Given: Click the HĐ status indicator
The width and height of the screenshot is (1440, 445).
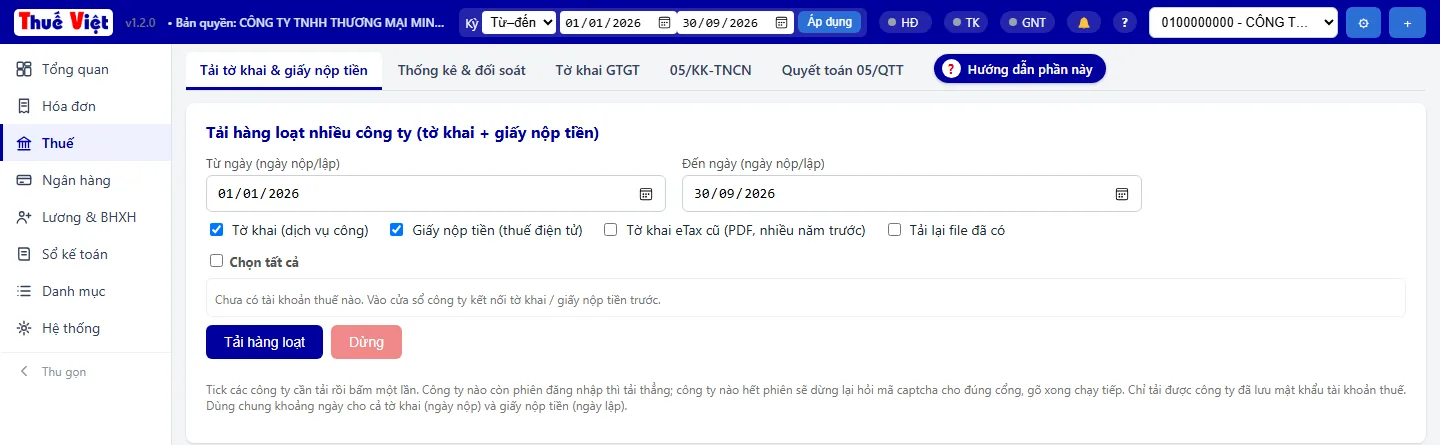Looking at the screenshot, I should pos(906,22).
